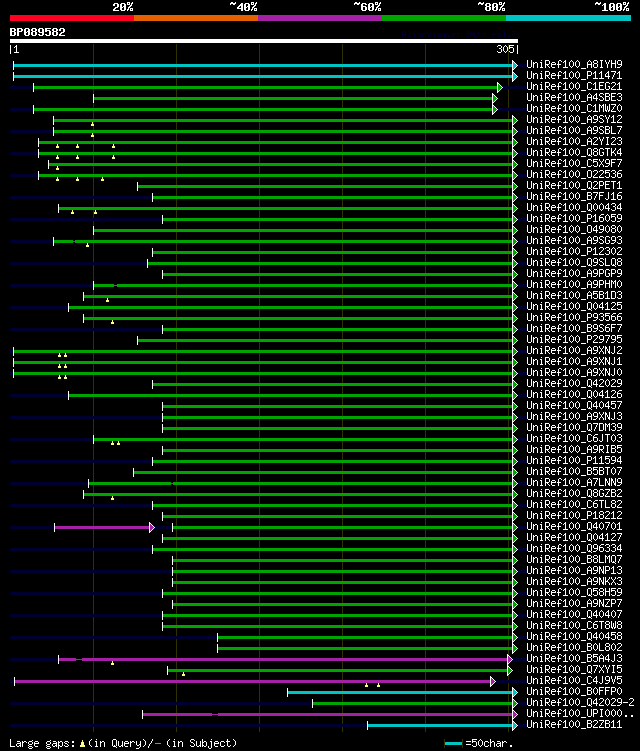Click the UniRef100_Q40458 label
The height and width of the screenshot is (751, 640).
tap(574, 637)
